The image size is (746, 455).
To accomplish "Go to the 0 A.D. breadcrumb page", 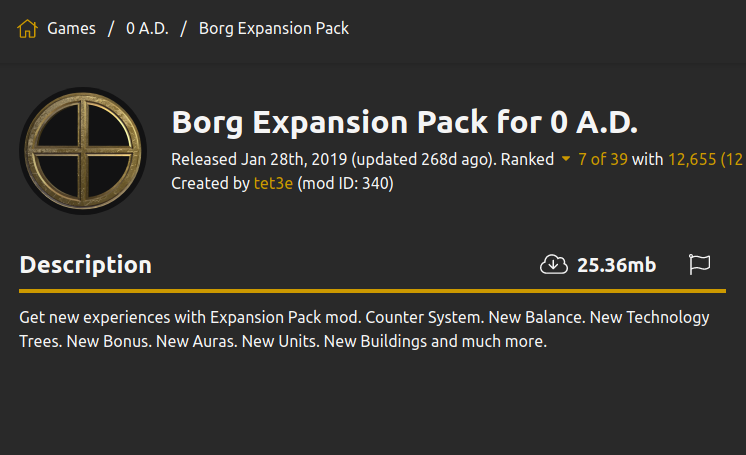I will [x=147, y=29].
